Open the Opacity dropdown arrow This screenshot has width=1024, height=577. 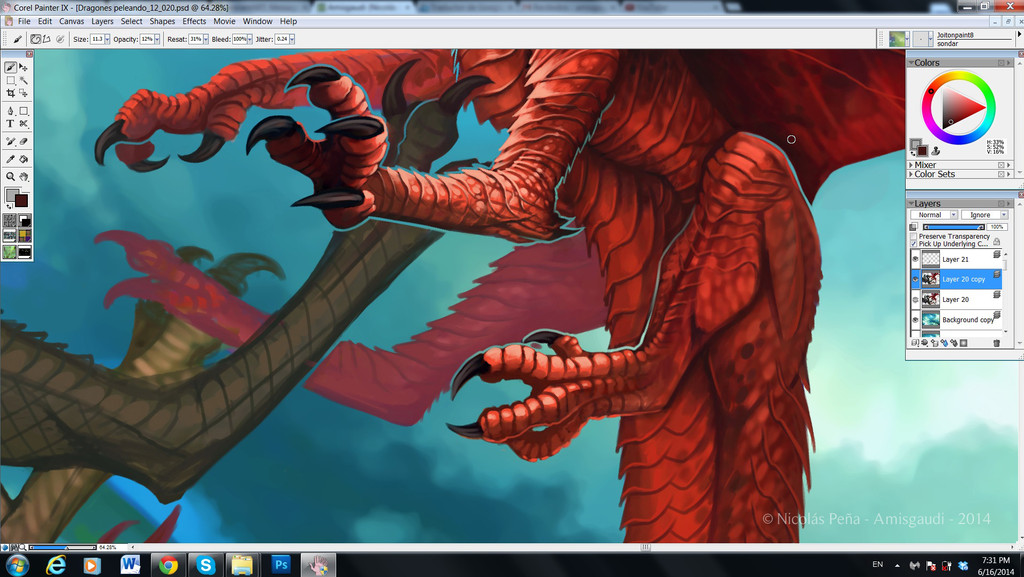(157, 39)
